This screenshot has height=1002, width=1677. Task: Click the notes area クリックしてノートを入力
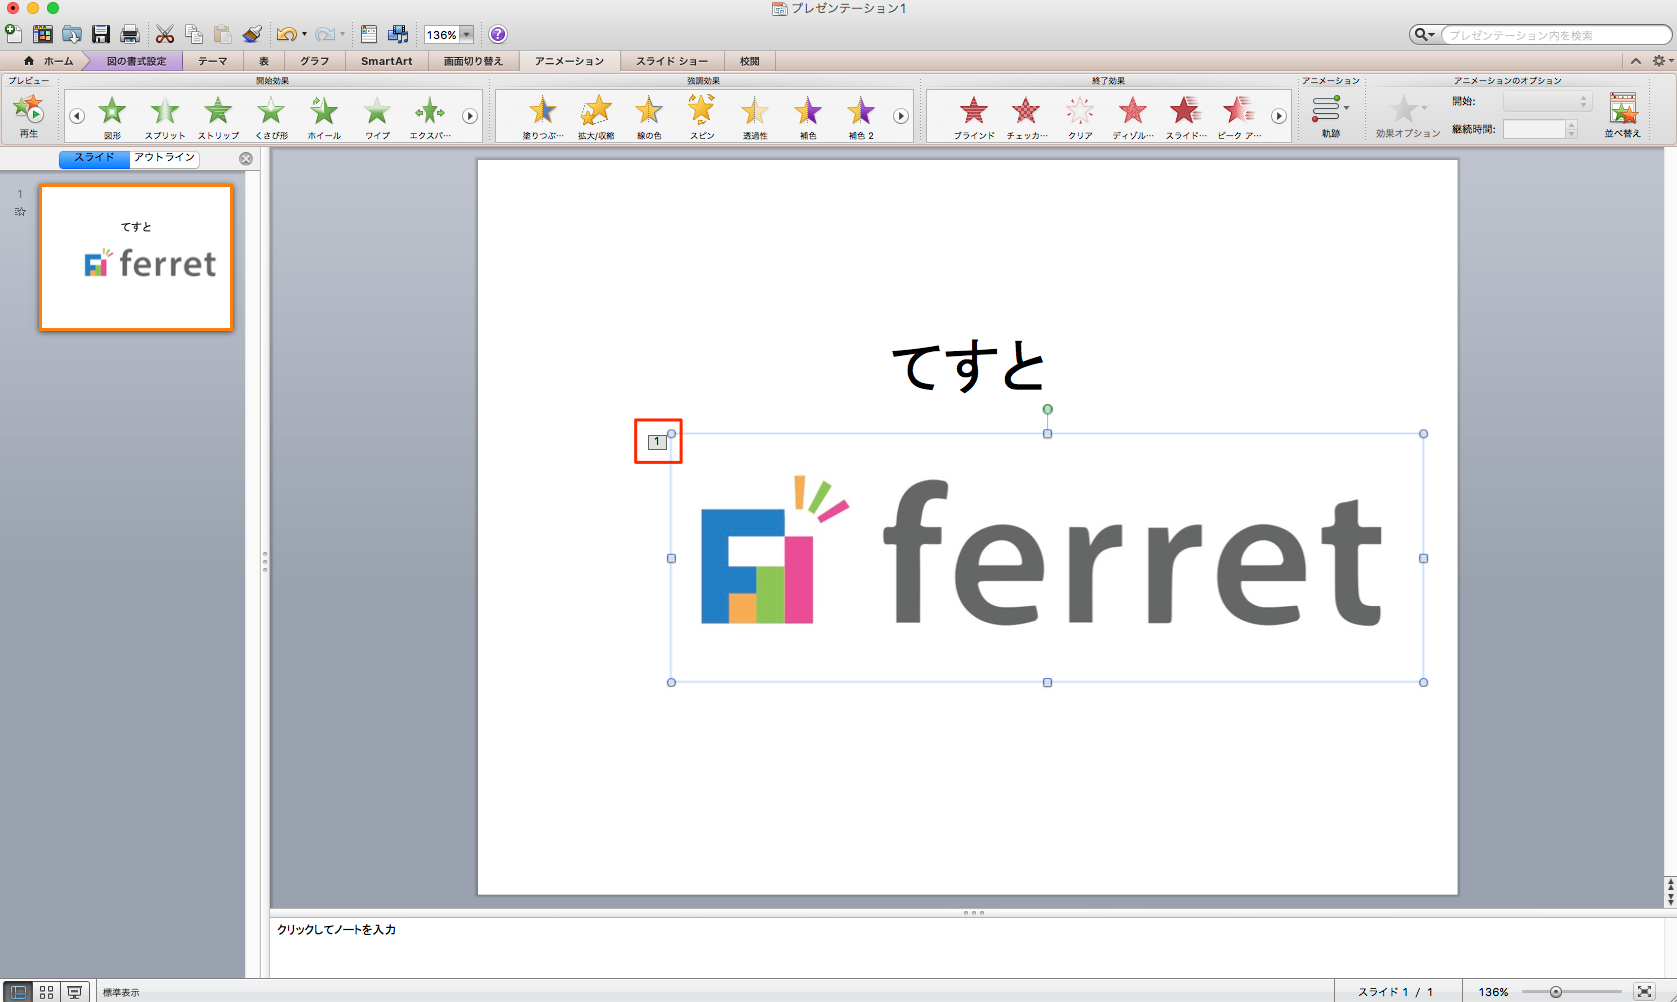point(336,930)
